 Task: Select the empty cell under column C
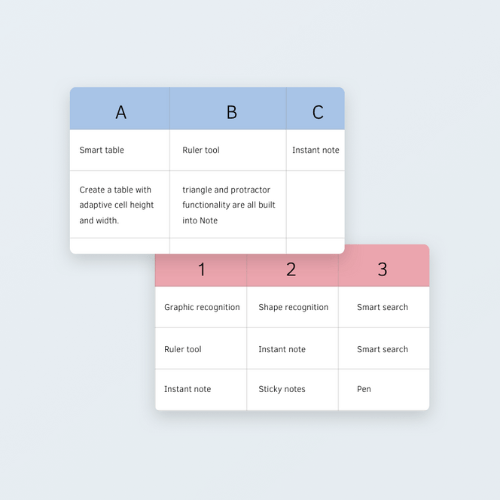(x=316, y=204)
